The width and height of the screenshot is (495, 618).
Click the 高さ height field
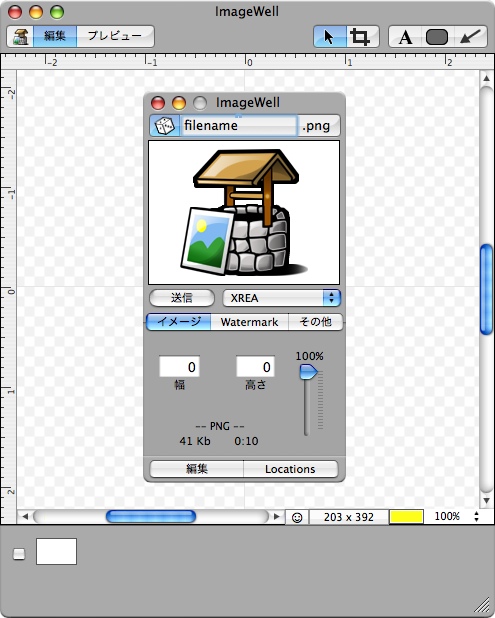pos(255,367)
